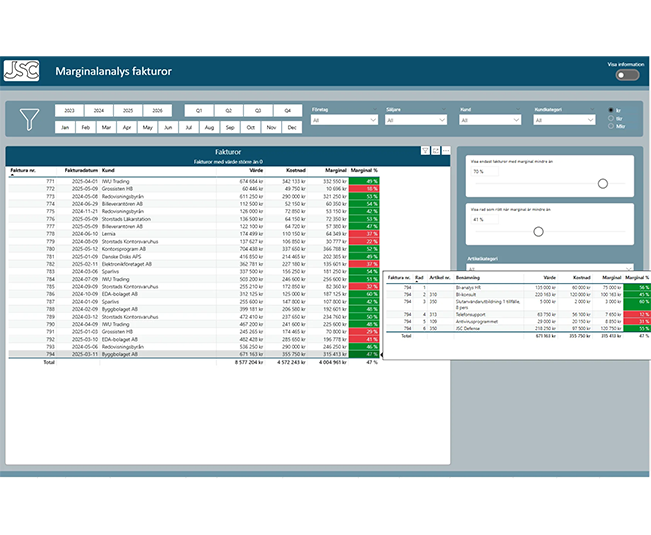The image size is (651, 535).
Task: Sort Fakturor table by Kund column header
Action: coord(108,170)
